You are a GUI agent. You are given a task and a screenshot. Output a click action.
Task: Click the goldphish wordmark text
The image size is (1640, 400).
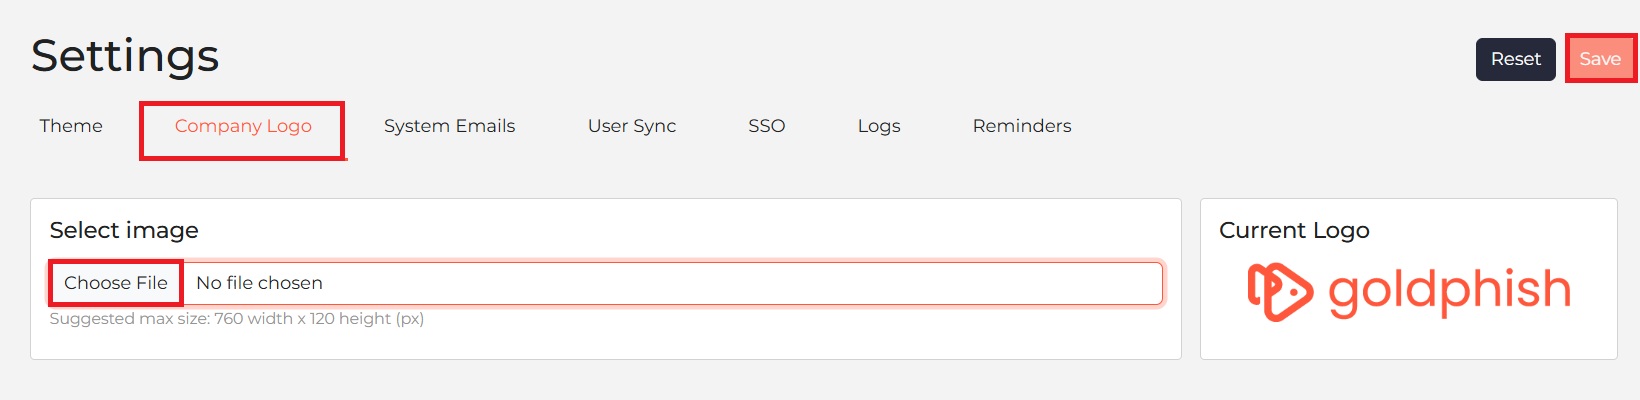[x=1449, y=292]
